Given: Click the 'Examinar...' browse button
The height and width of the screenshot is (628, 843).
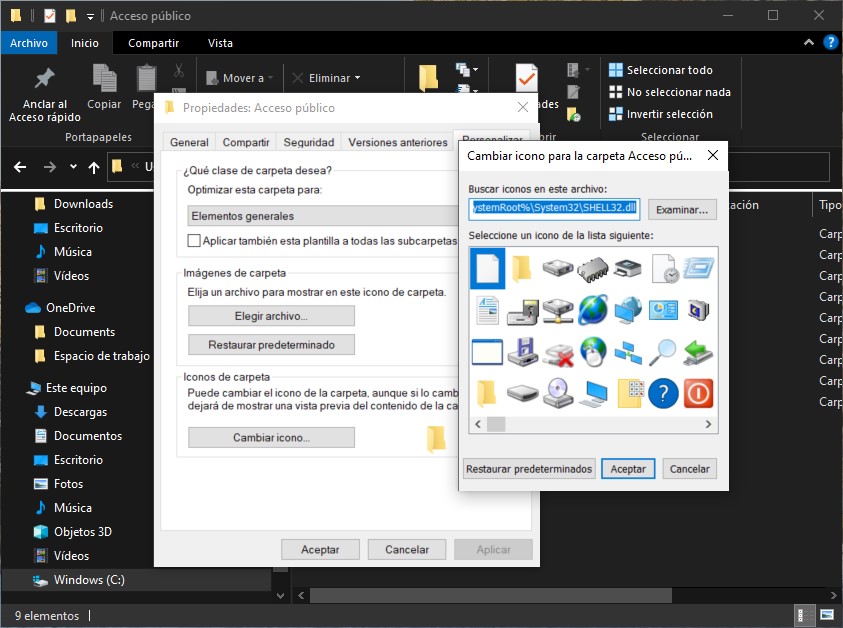Looking at the screenshot, I should click(682, 210).
